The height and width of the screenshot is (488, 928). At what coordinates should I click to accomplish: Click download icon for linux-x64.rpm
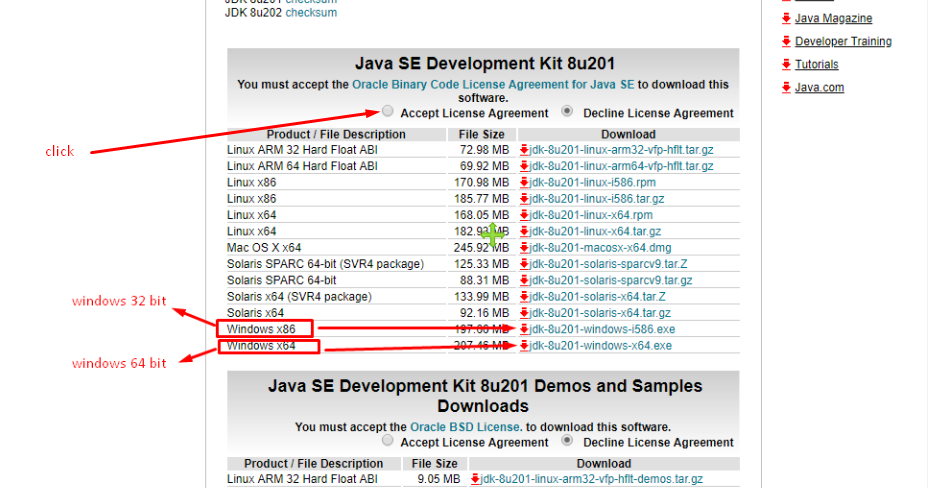click(x=524, y=215)
